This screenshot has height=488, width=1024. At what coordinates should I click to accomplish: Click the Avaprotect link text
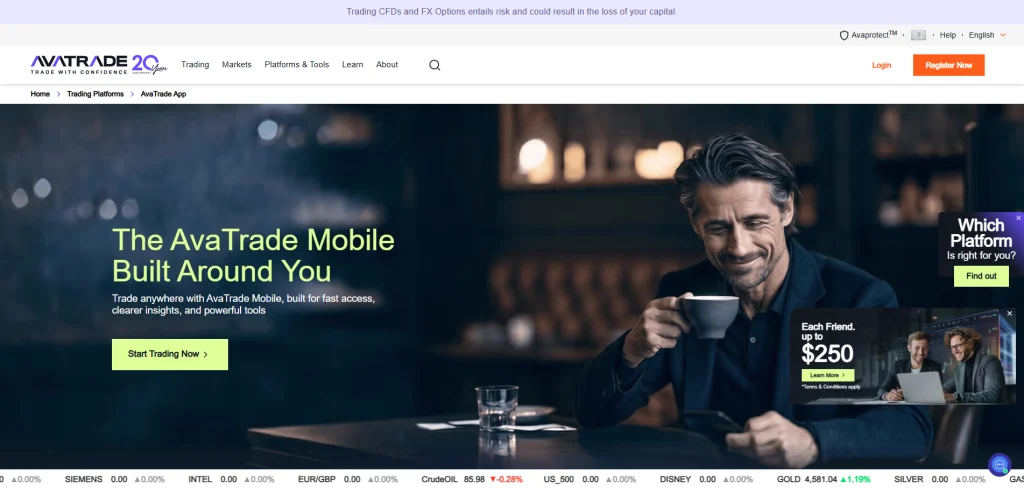[x=874, y=35]
